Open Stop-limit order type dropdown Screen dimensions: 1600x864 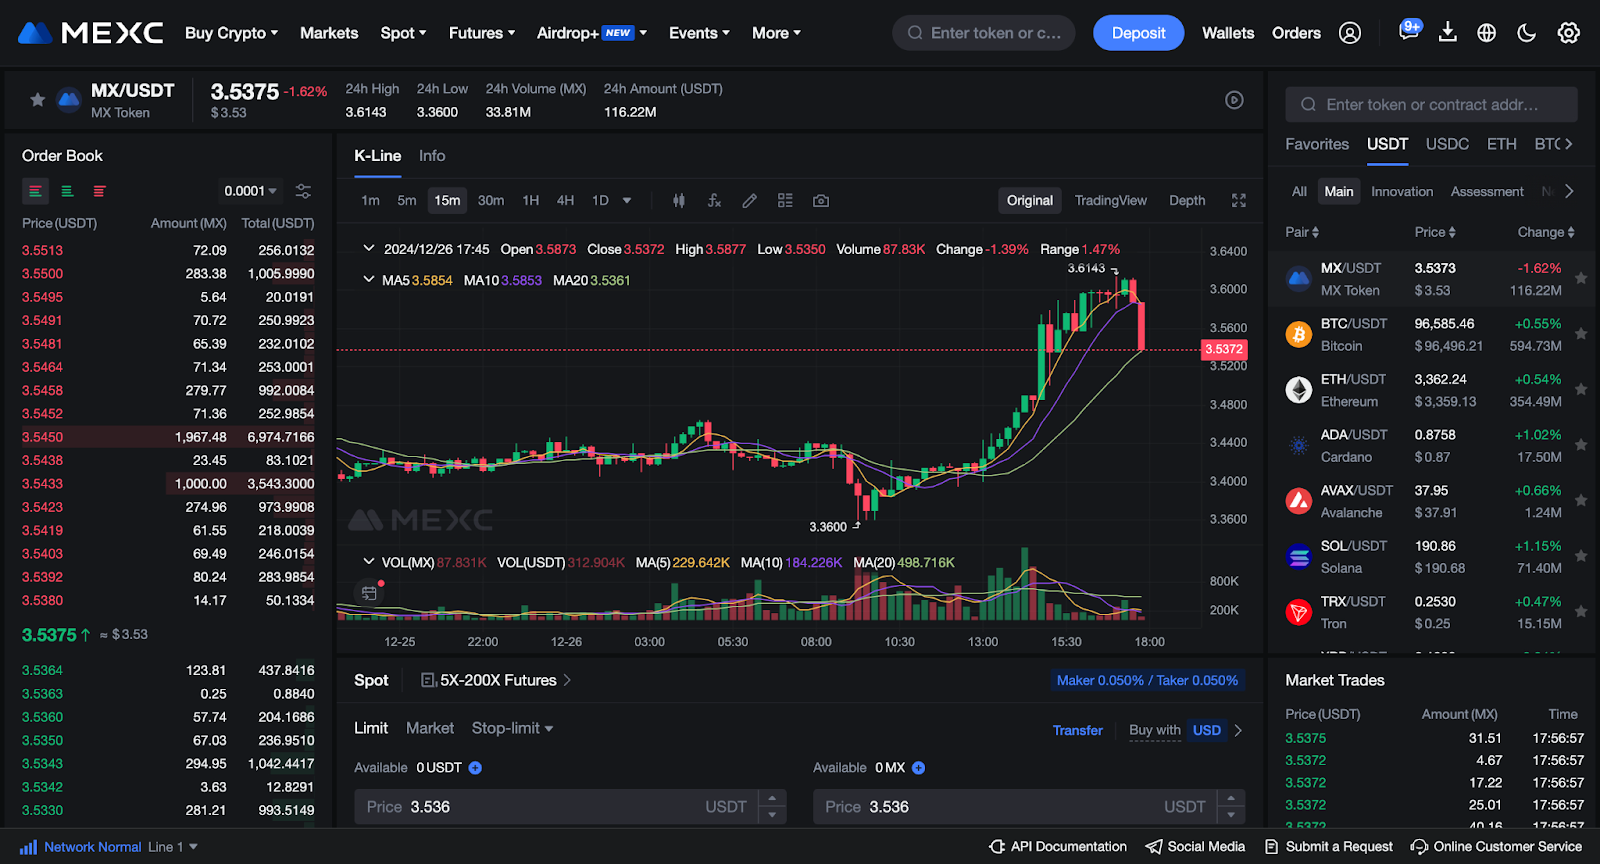click(512, 728)
